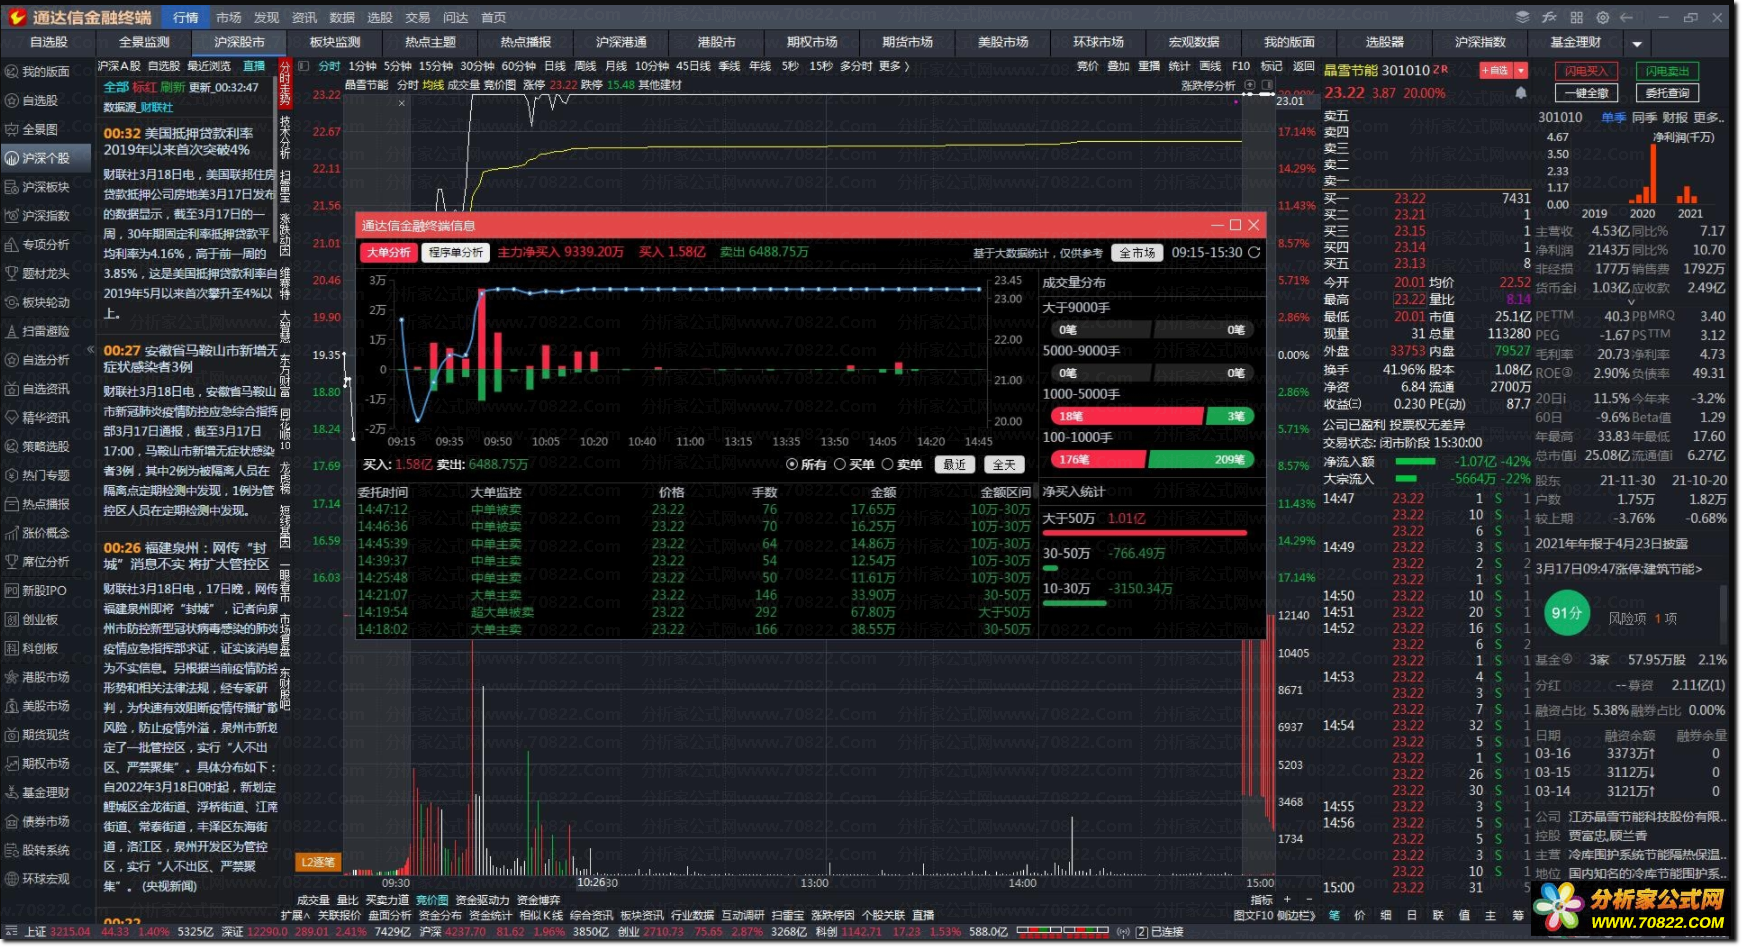The width and height of the screenshot is (1743, 947).
Task: Go back with the left arrow icon
Action: (1627, 17)
